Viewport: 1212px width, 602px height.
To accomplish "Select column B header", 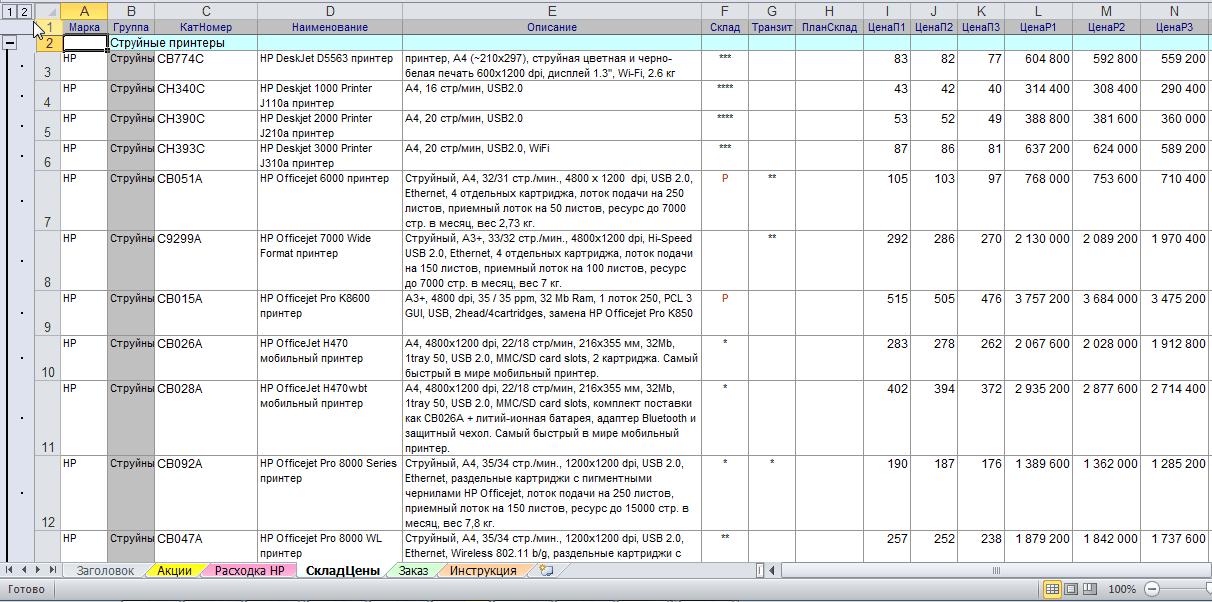I will (x=131, y=9).
